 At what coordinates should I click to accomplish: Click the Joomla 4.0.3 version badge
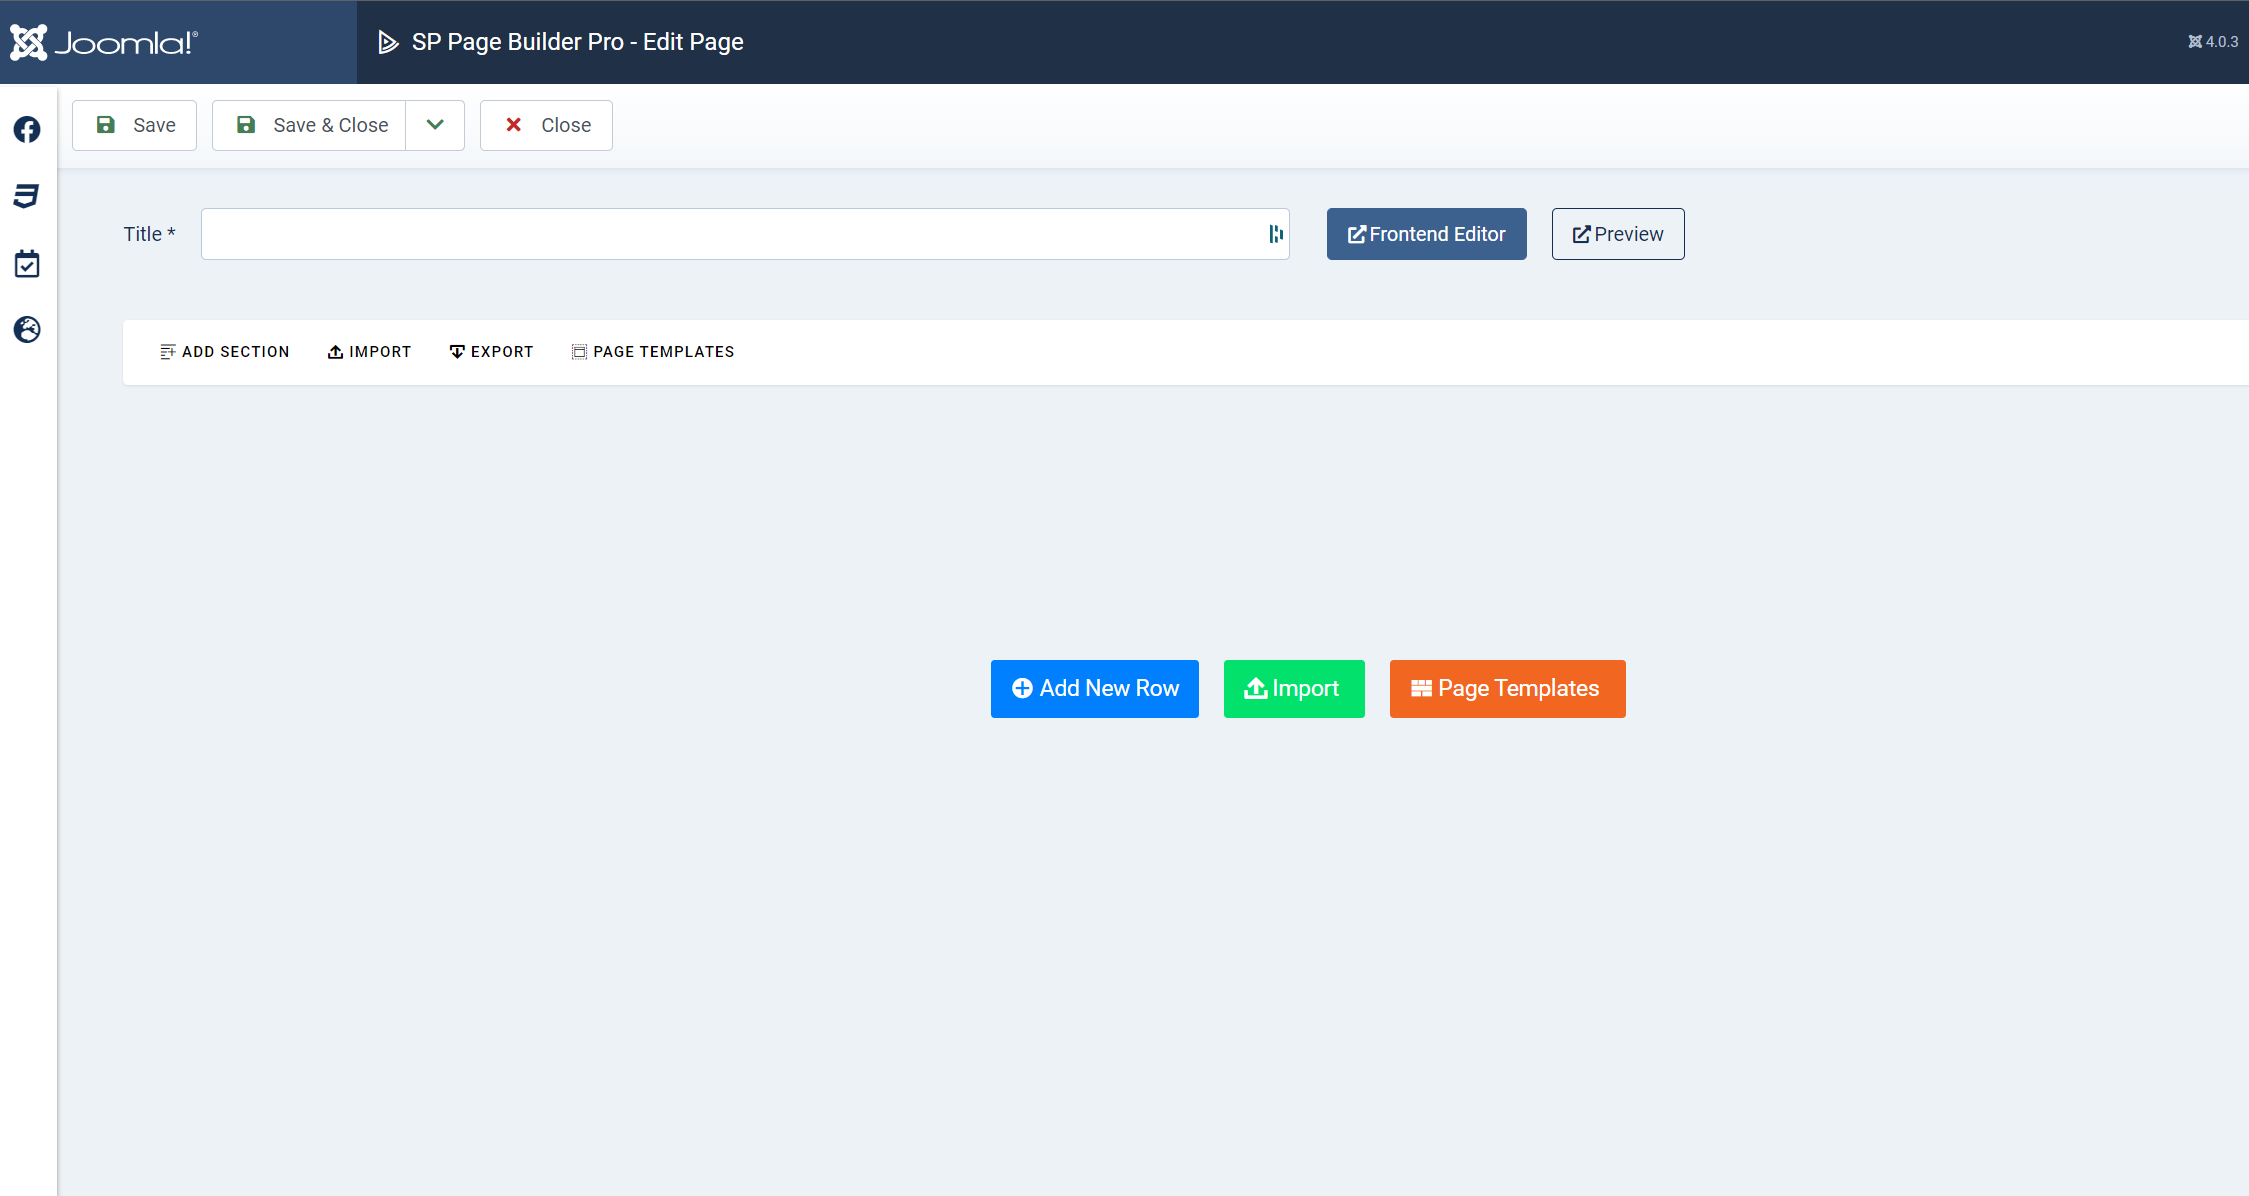(x=2212, y=42)
